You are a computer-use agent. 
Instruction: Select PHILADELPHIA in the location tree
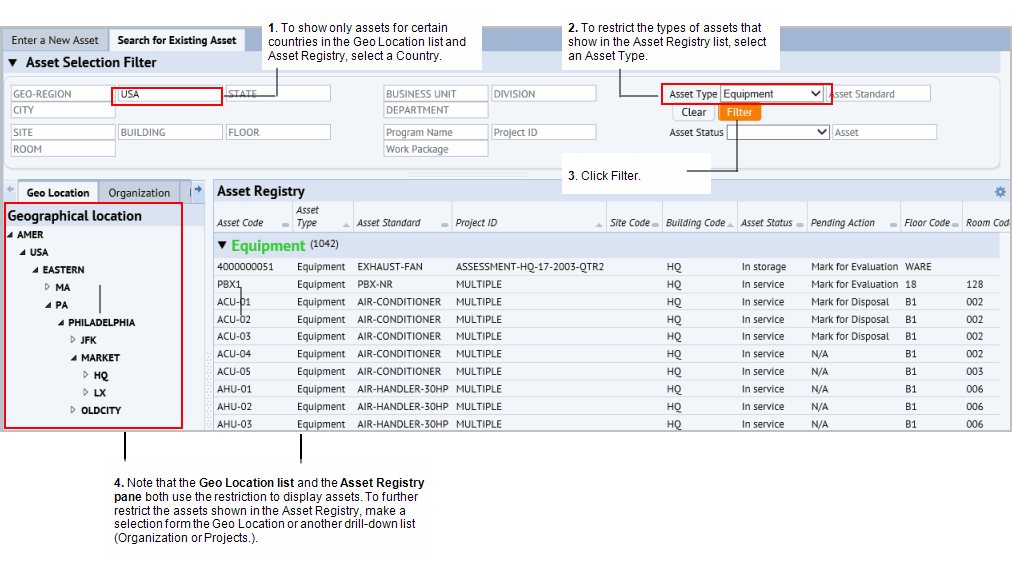101,323
